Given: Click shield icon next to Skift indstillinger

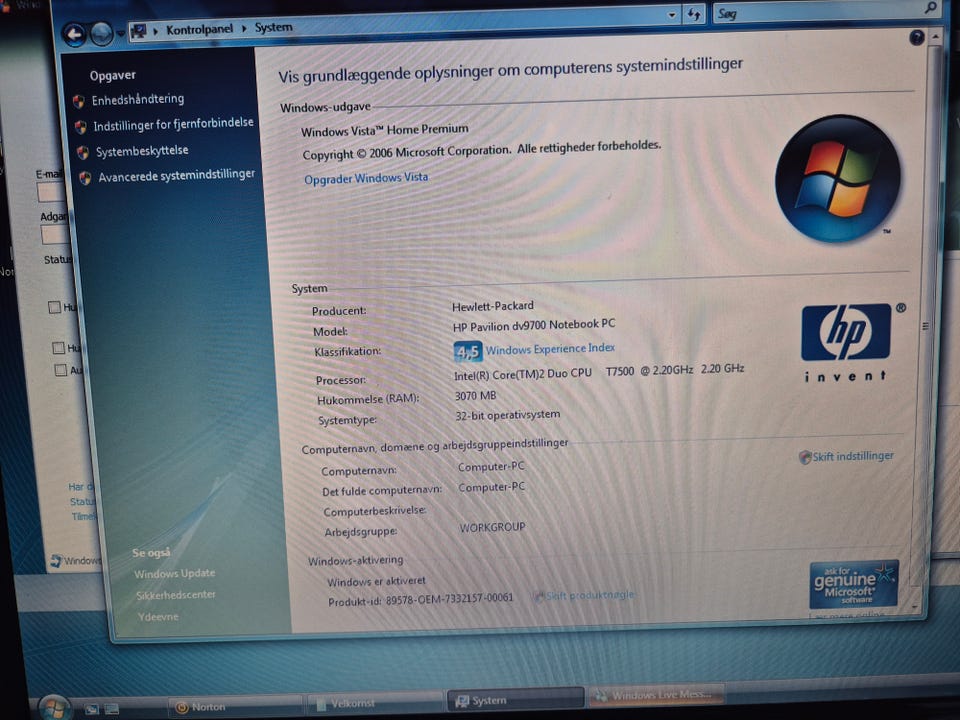Looking at the screenshot, I should click(805, 457).
